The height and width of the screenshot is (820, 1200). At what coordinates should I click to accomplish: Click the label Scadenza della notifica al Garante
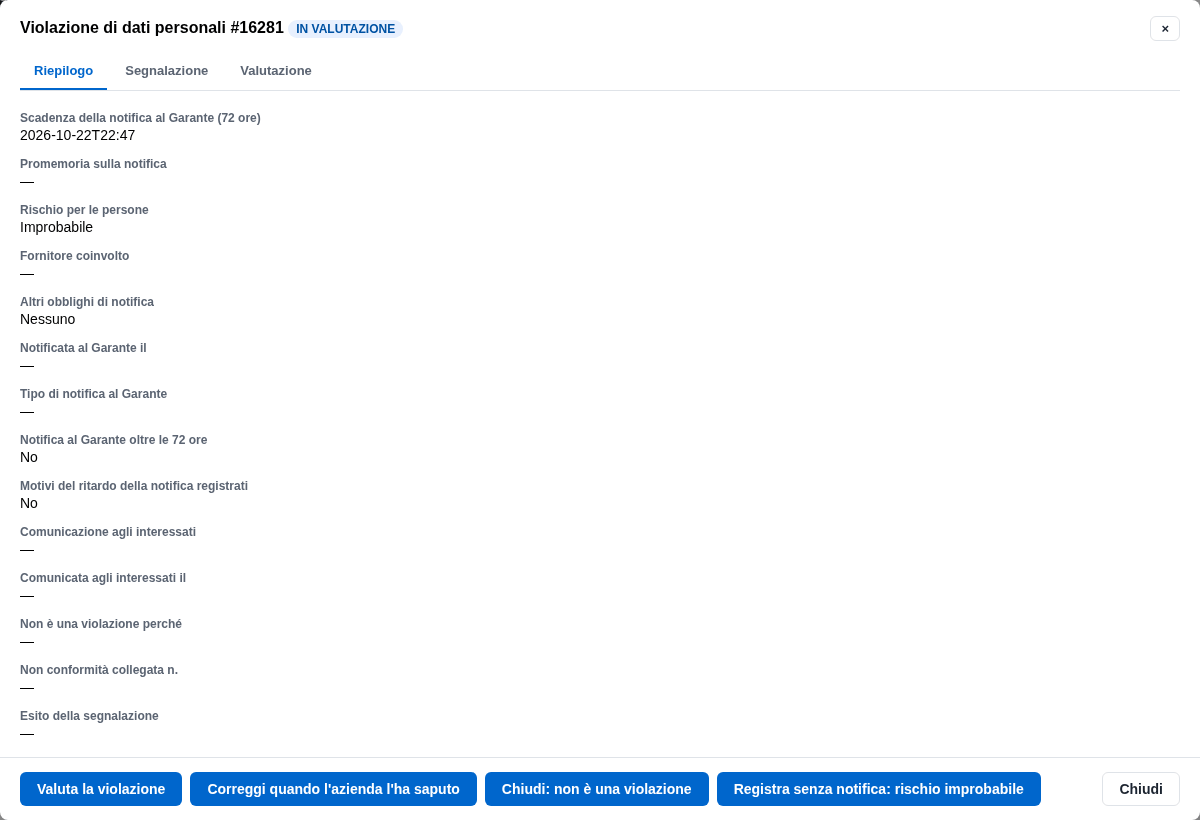[140, 118]
